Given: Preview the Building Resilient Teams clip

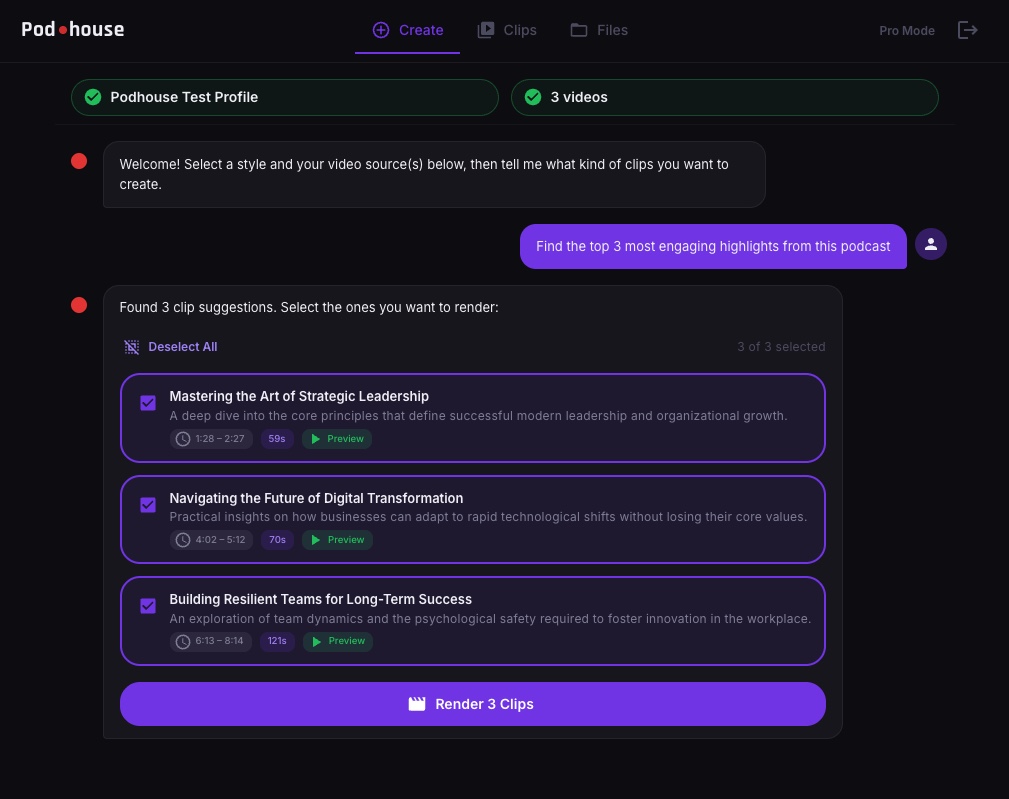Looking at the screenshot, I should (x=337, y=641).
